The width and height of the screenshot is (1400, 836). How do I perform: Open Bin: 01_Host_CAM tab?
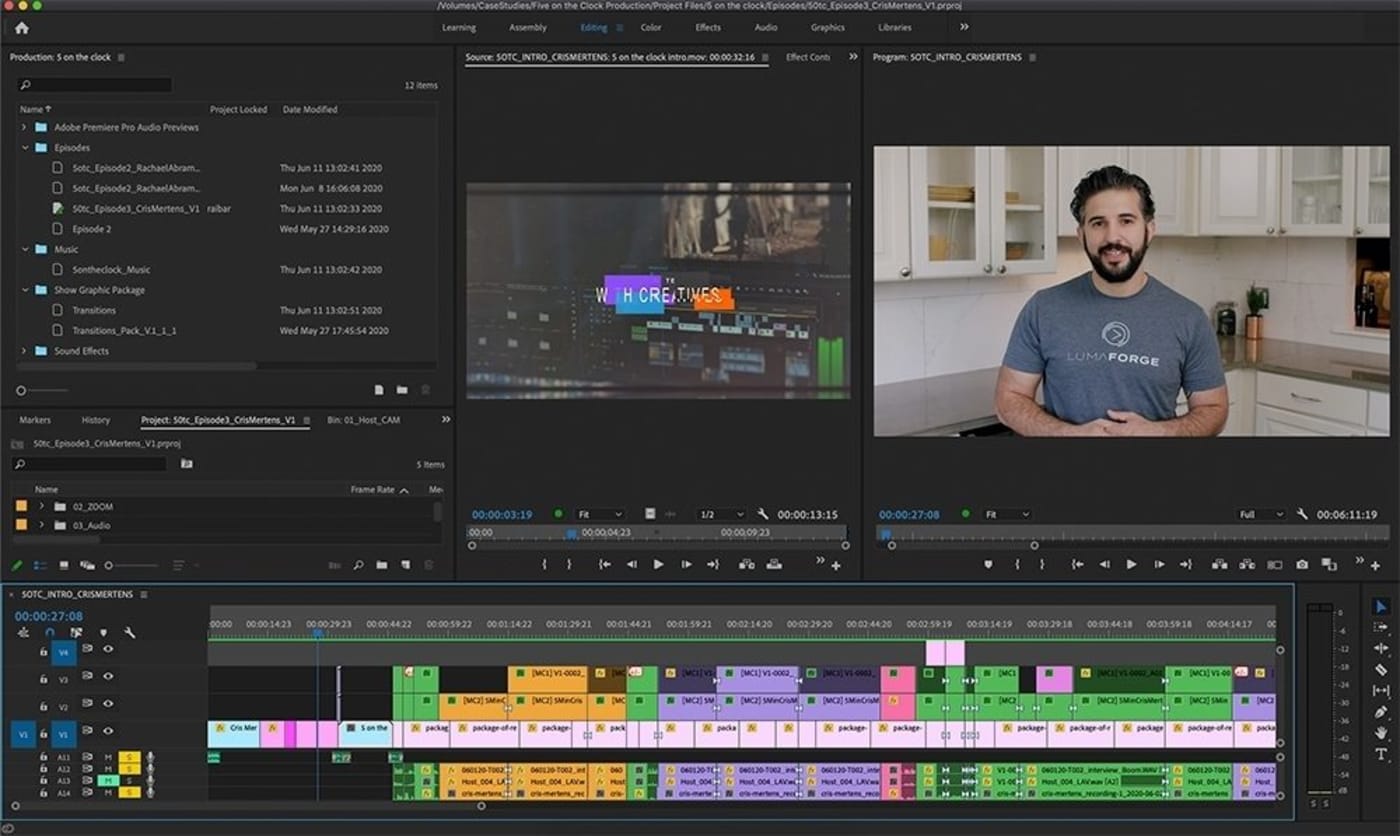[363, 420]
